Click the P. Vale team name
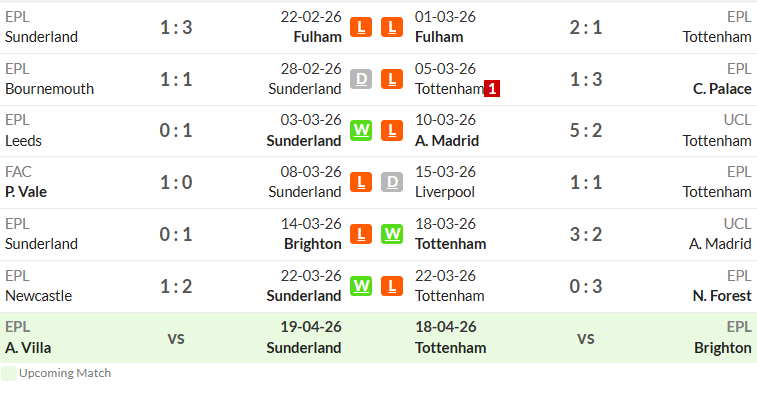 [26, 192]
